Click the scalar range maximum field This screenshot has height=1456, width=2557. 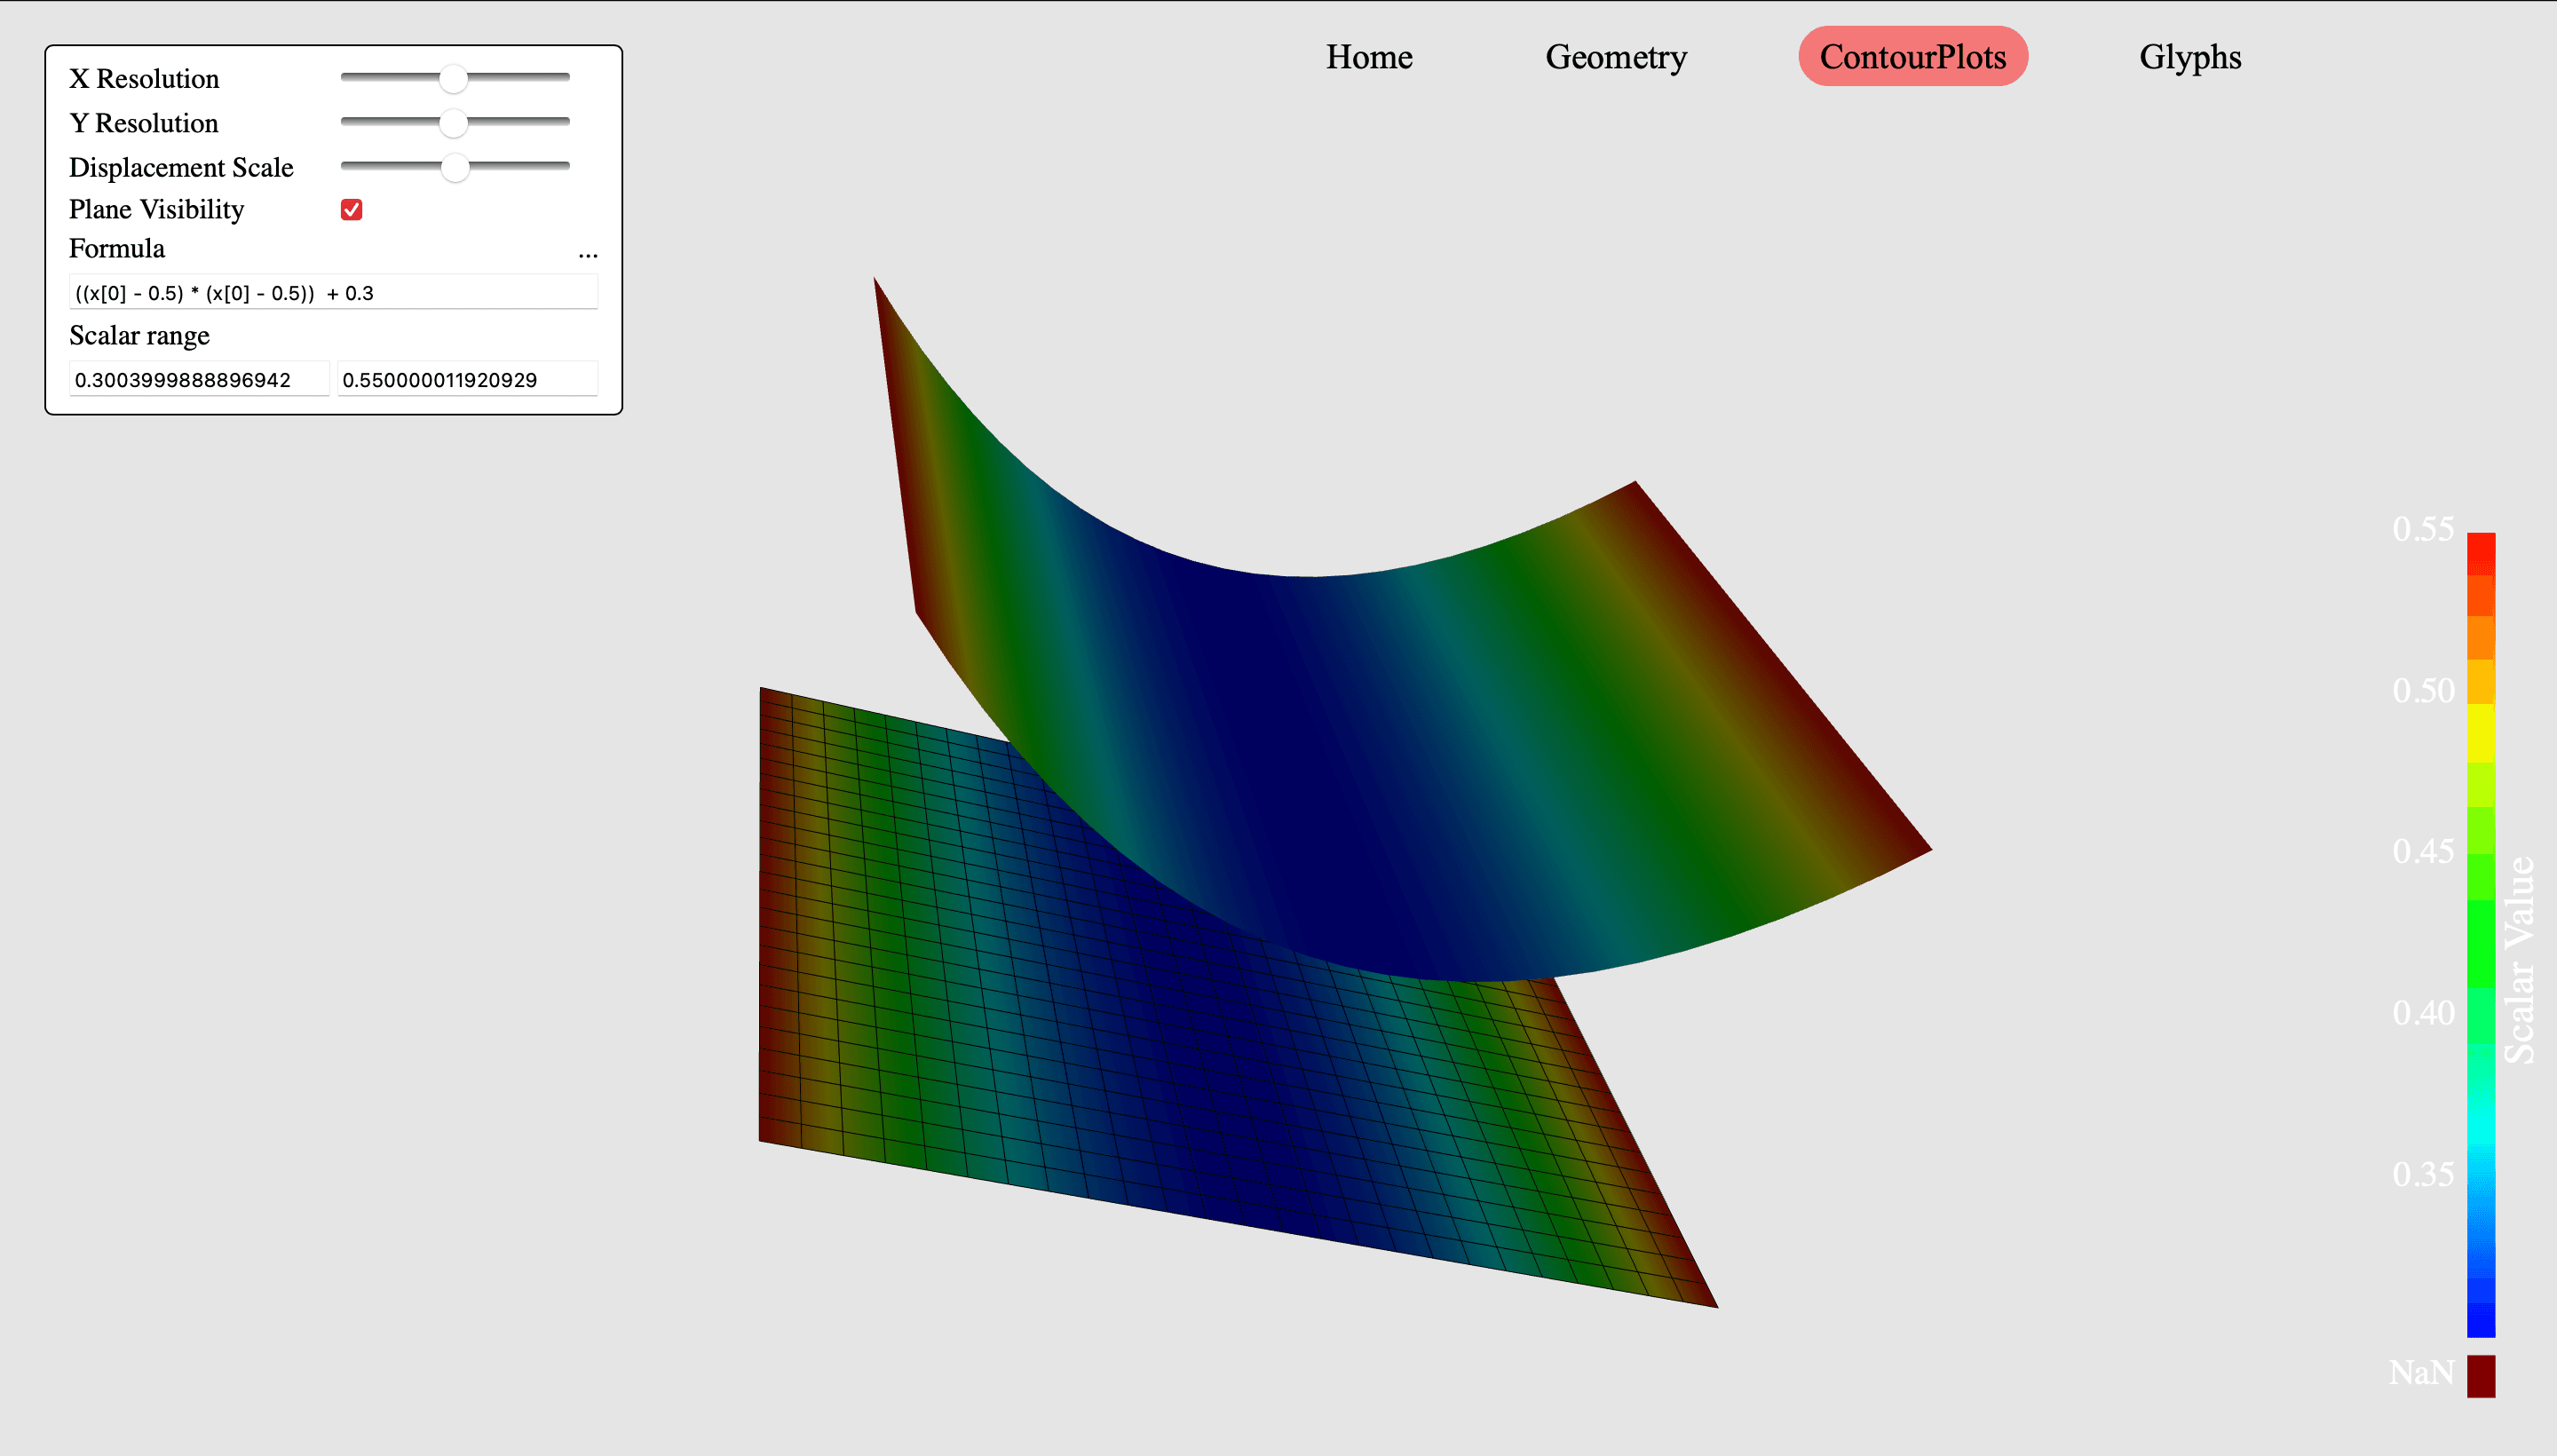(466, 380)
